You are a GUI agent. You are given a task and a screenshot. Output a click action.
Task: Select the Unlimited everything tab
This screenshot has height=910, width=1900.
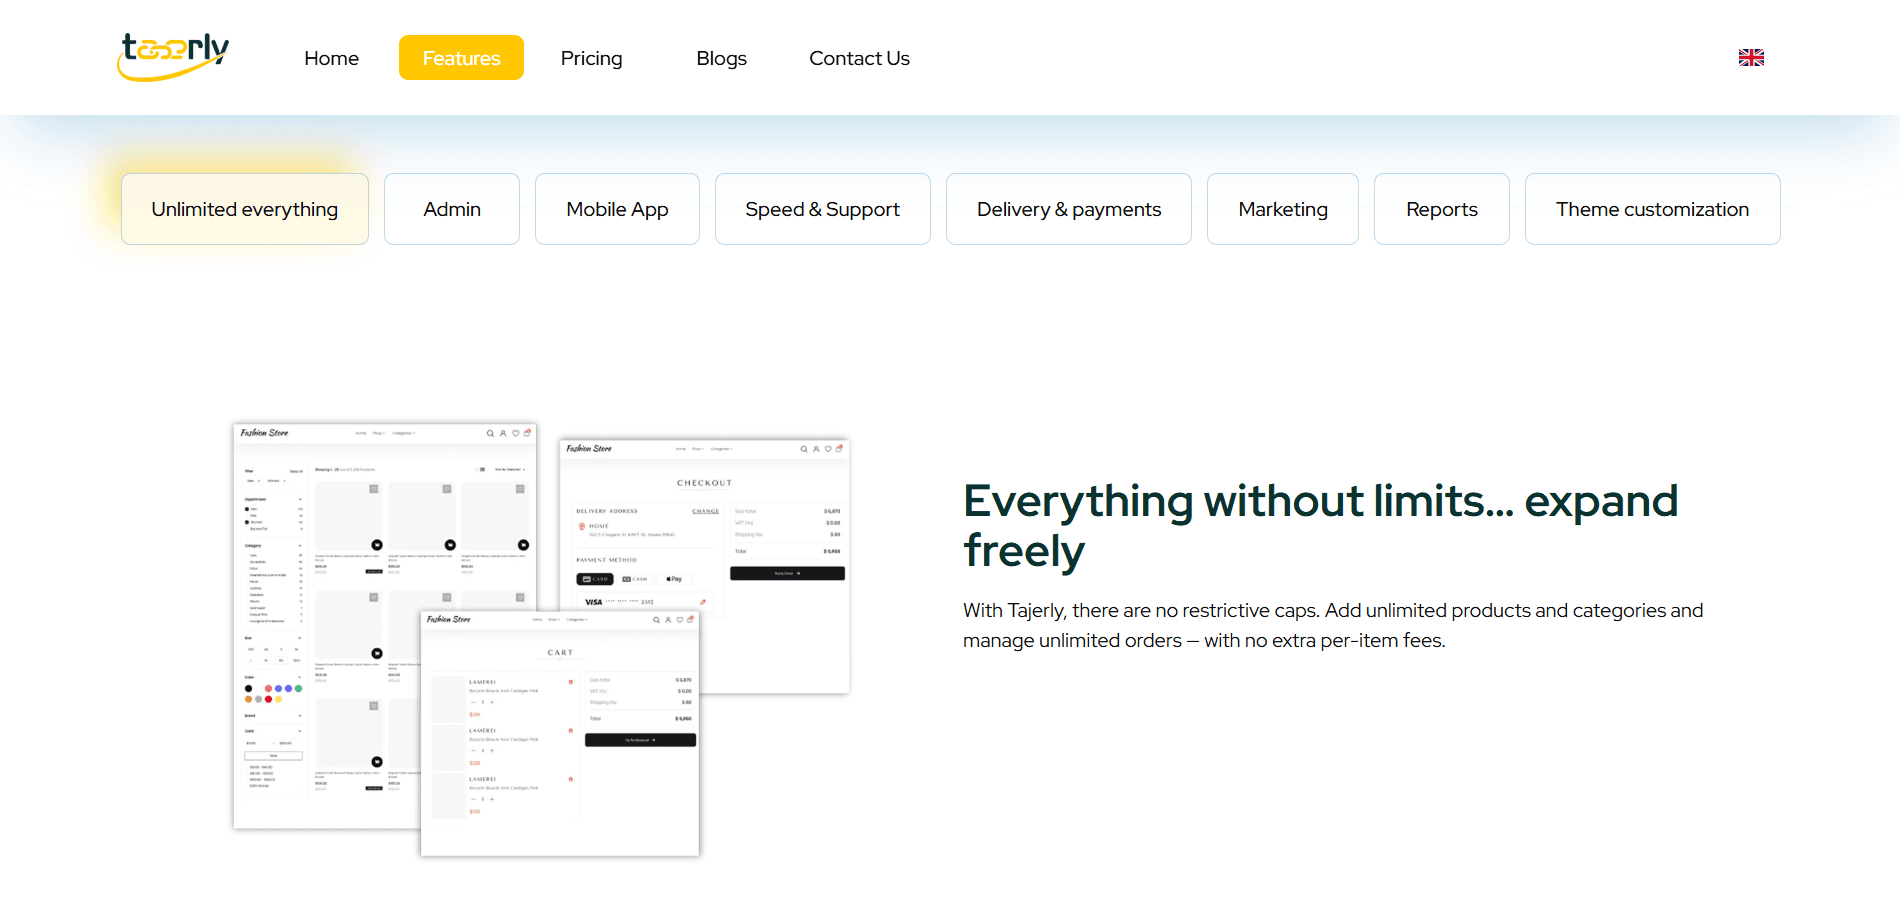245,209
